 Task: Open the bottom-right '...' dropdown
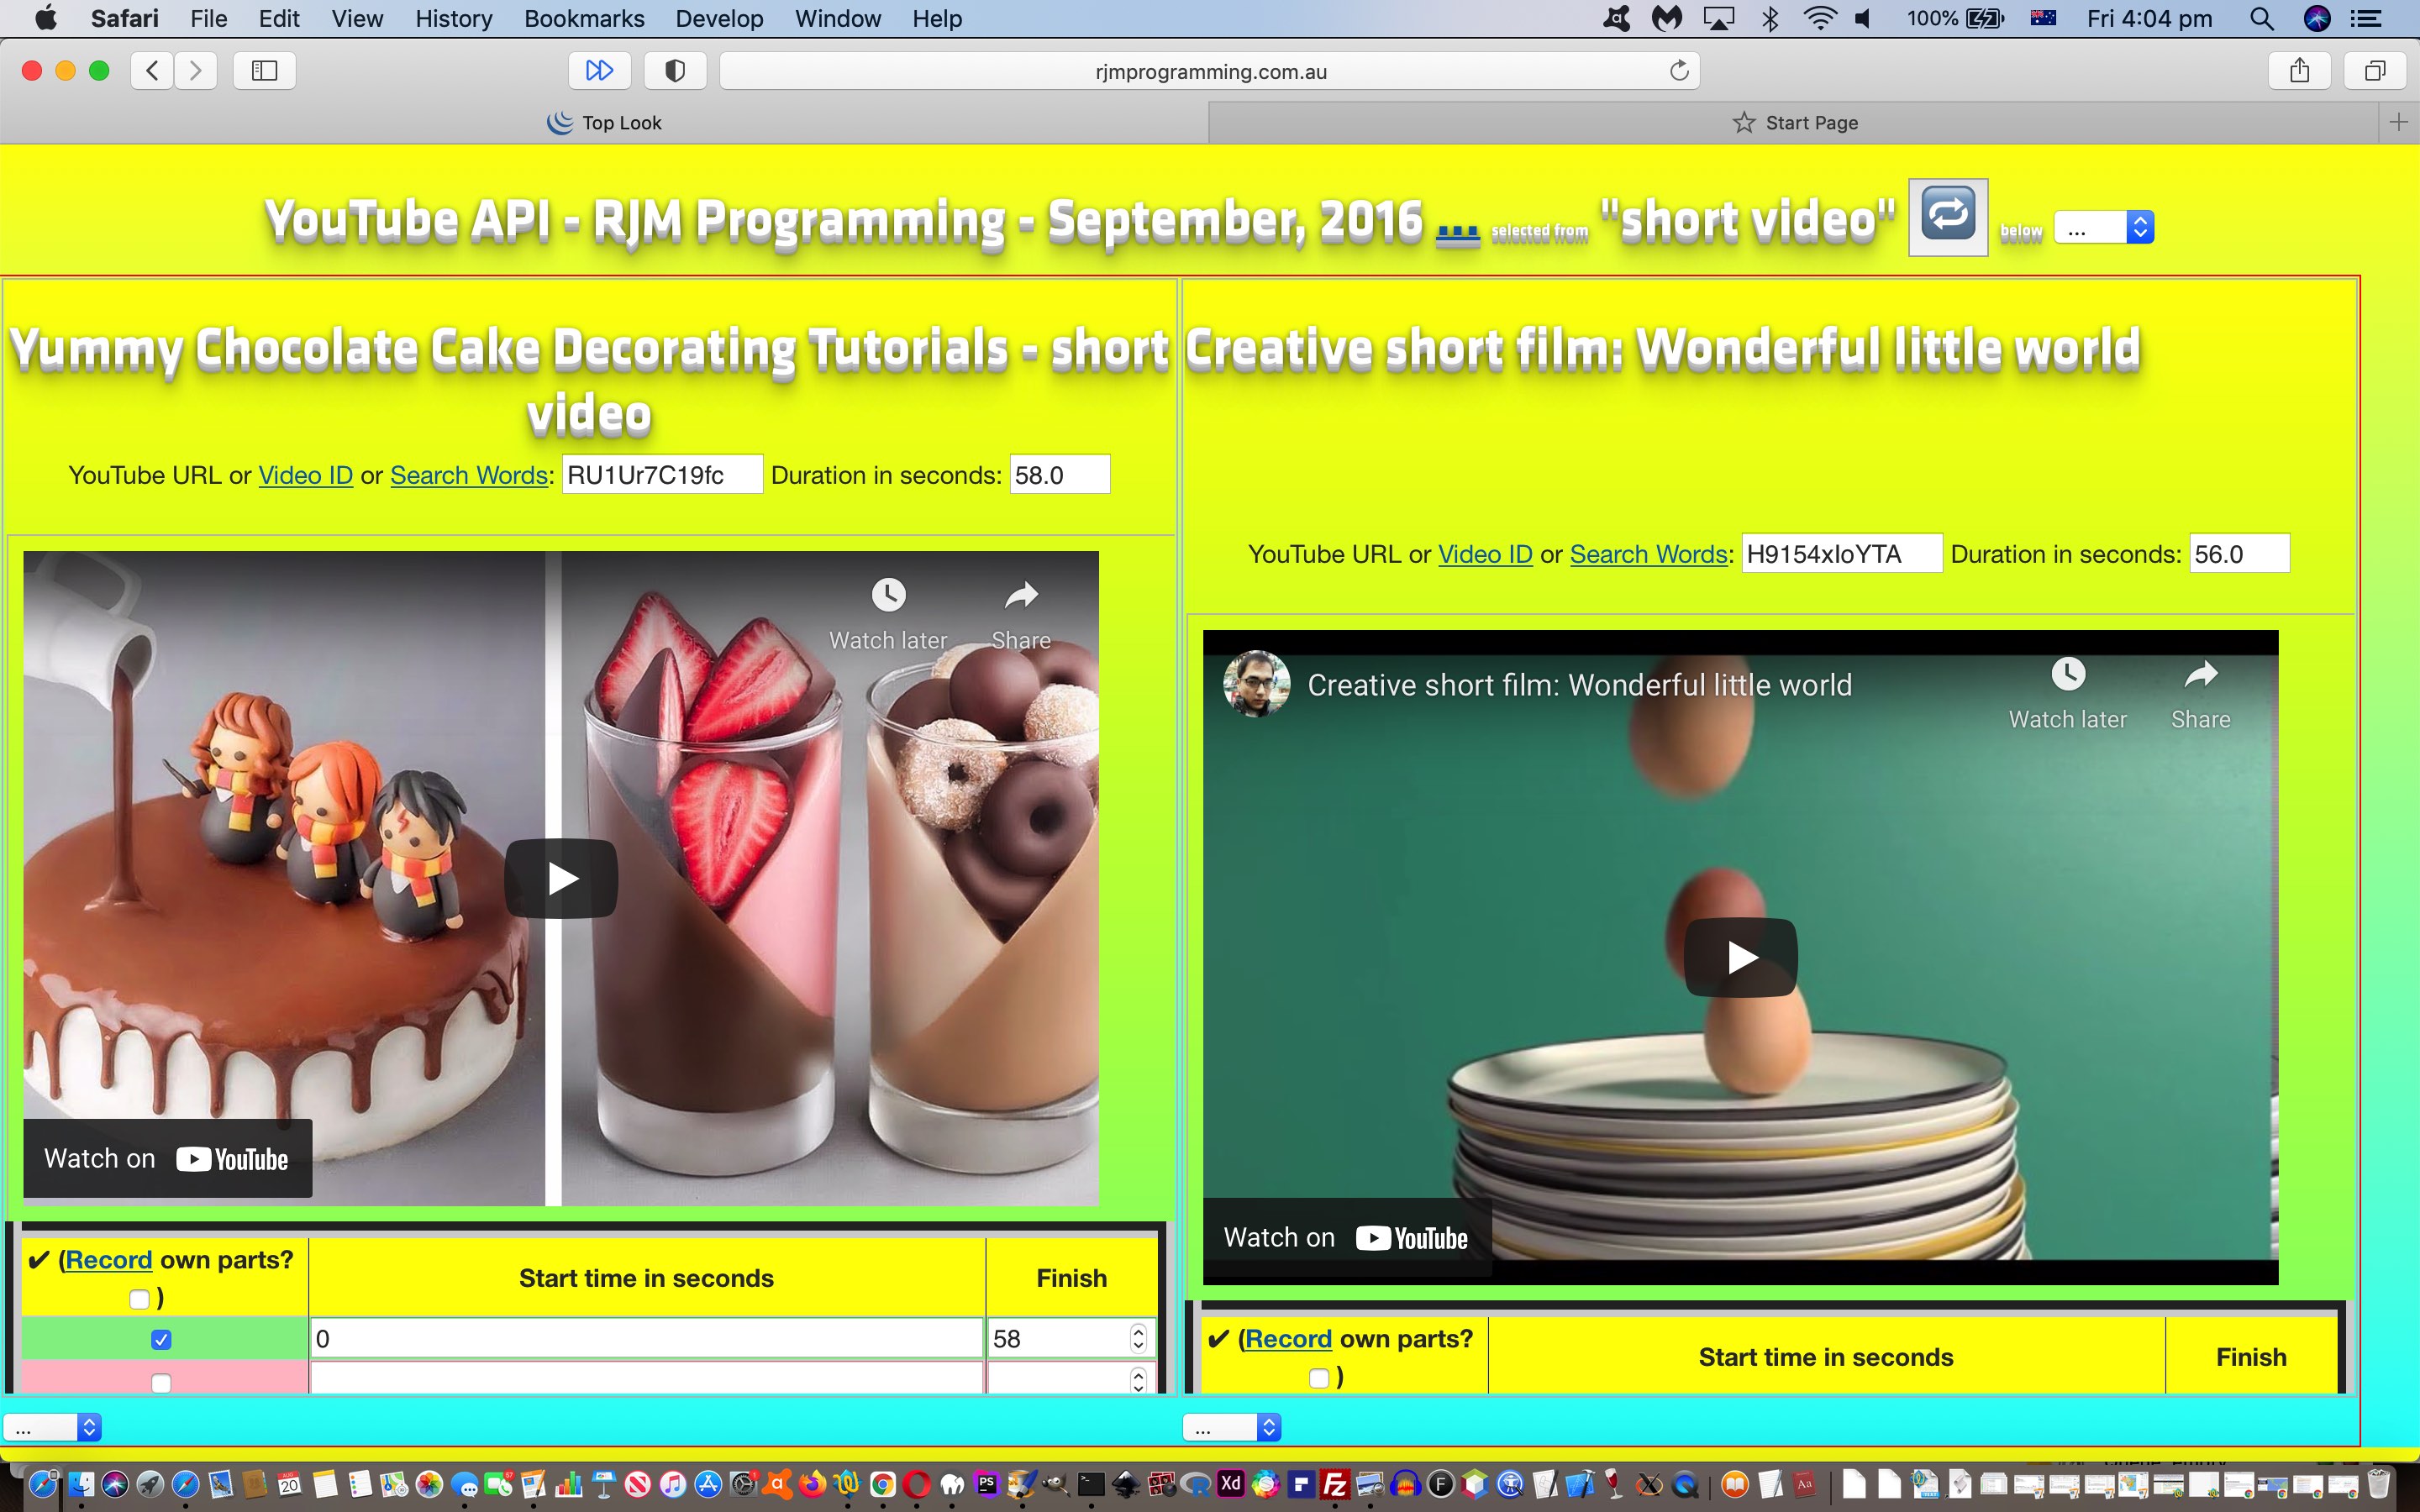[1231, 1427]
